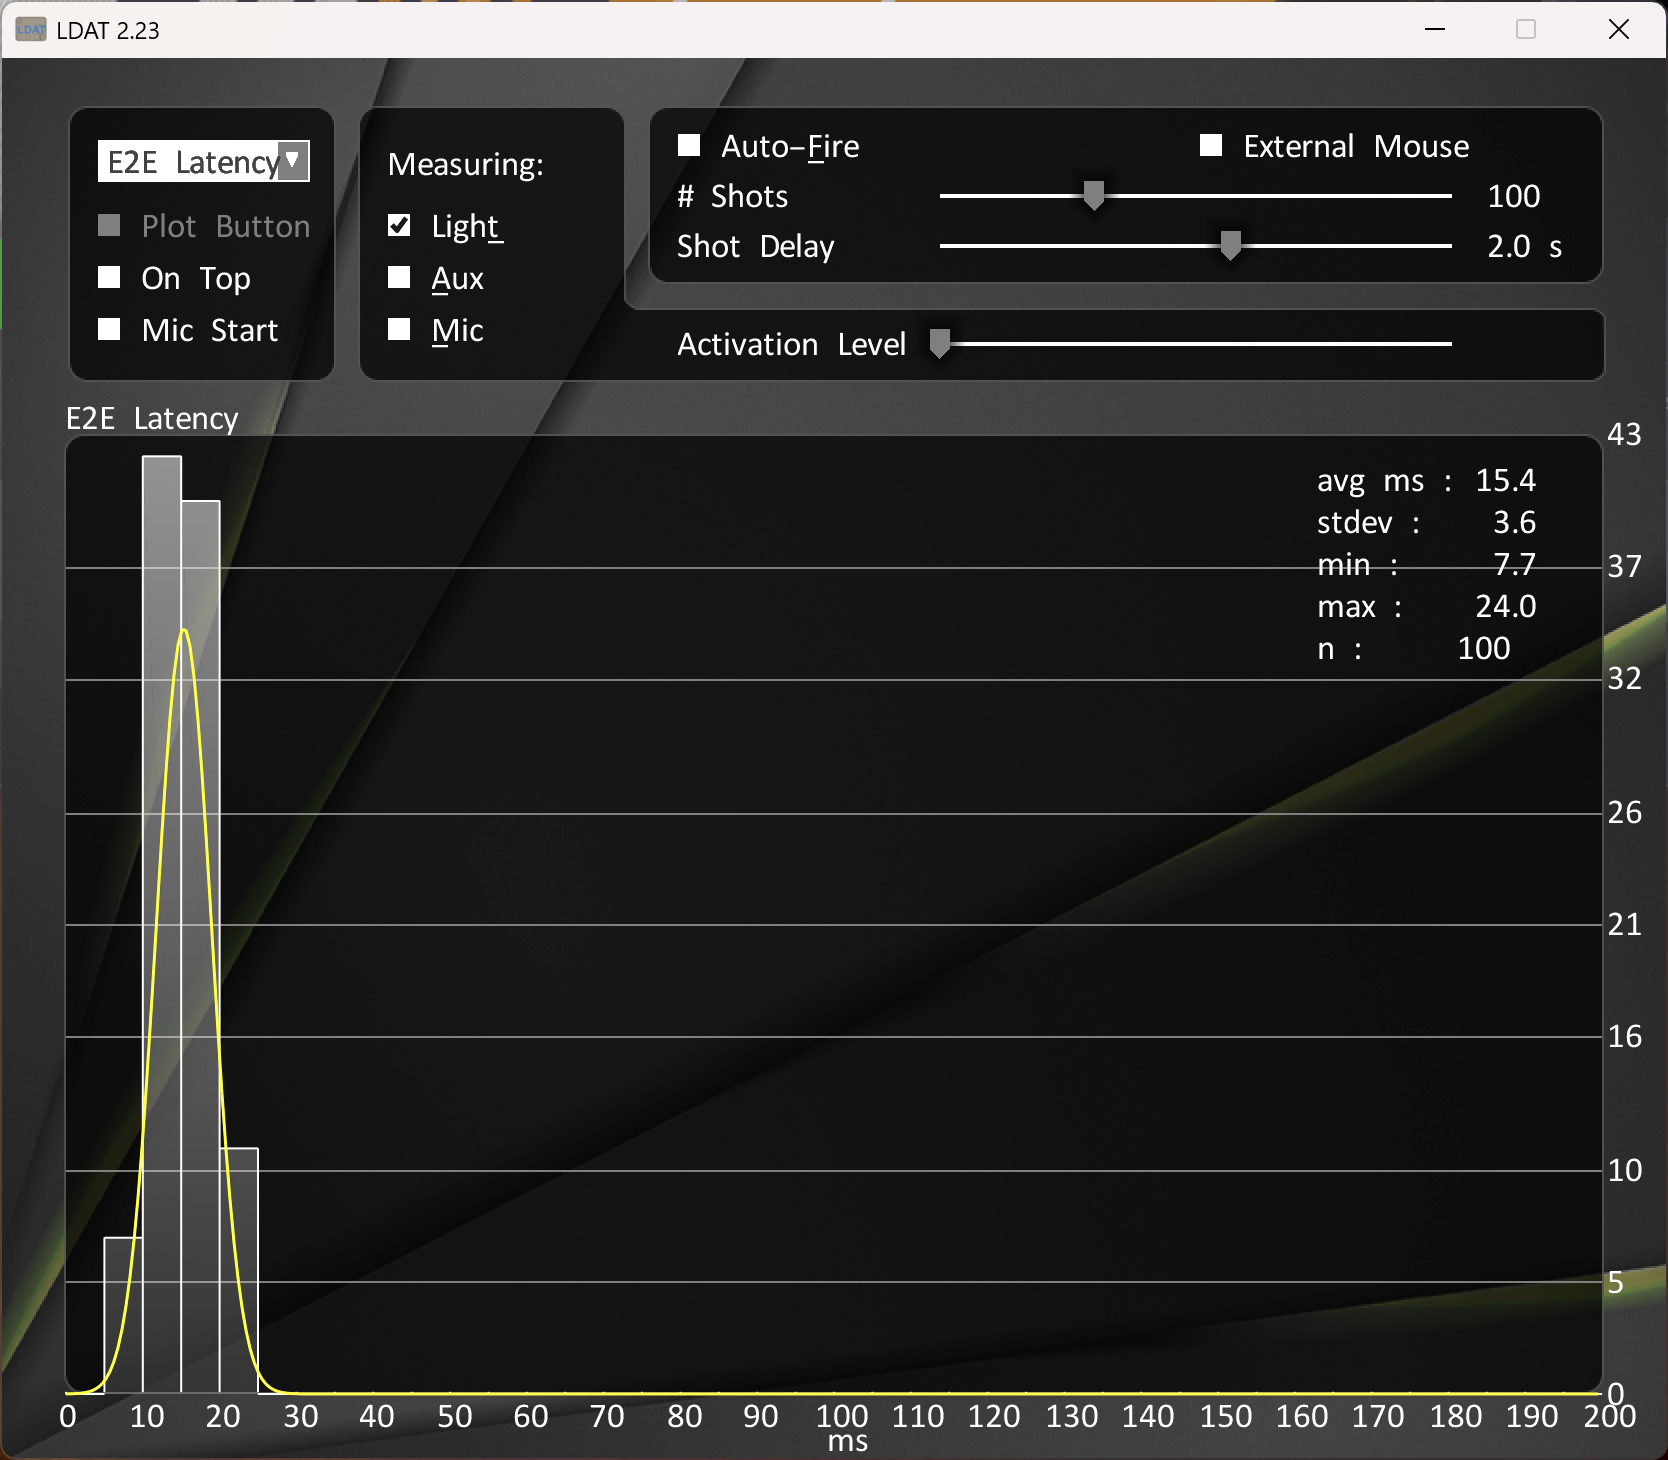Click the Activation Level slider handle
The width and height of the screenshot is (1668, 1460).
tap(940, 343)
